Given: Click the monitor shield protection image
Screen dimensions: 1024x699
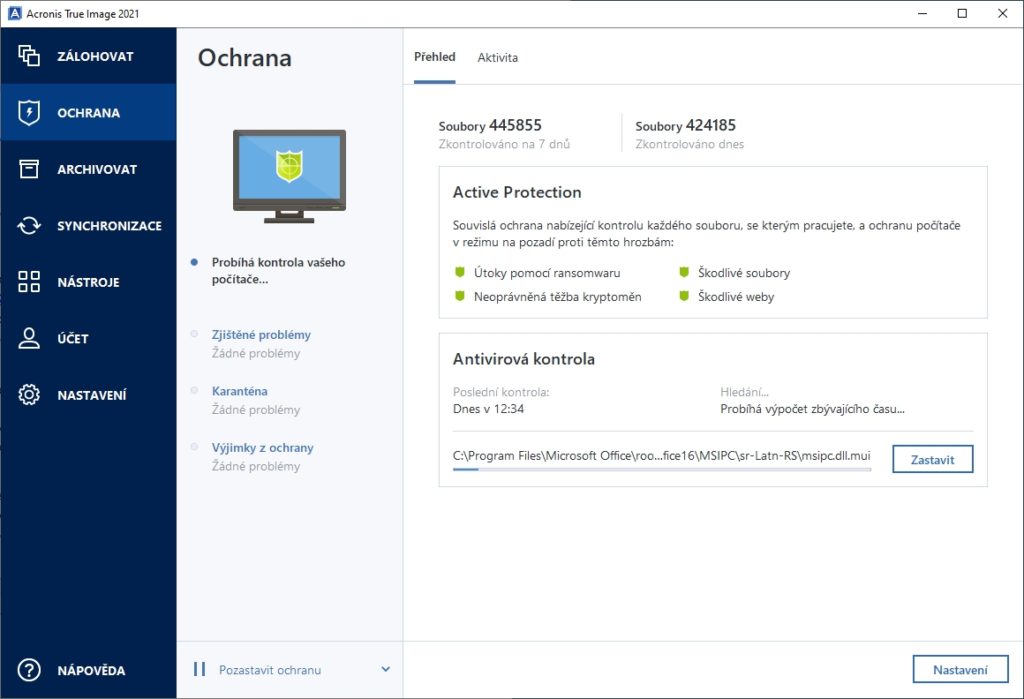Looking at the screenshot, I should (289, 175).
